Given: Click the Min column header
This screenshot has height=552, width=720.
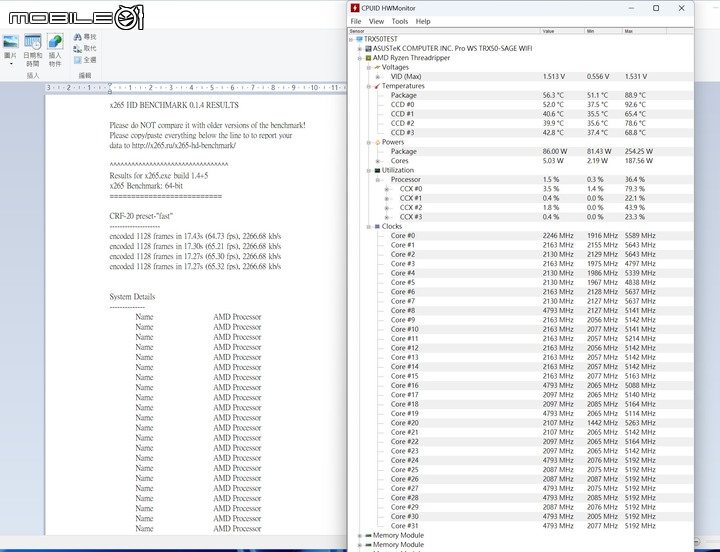Looking at the screenshot, I should [x=603, y=31].
